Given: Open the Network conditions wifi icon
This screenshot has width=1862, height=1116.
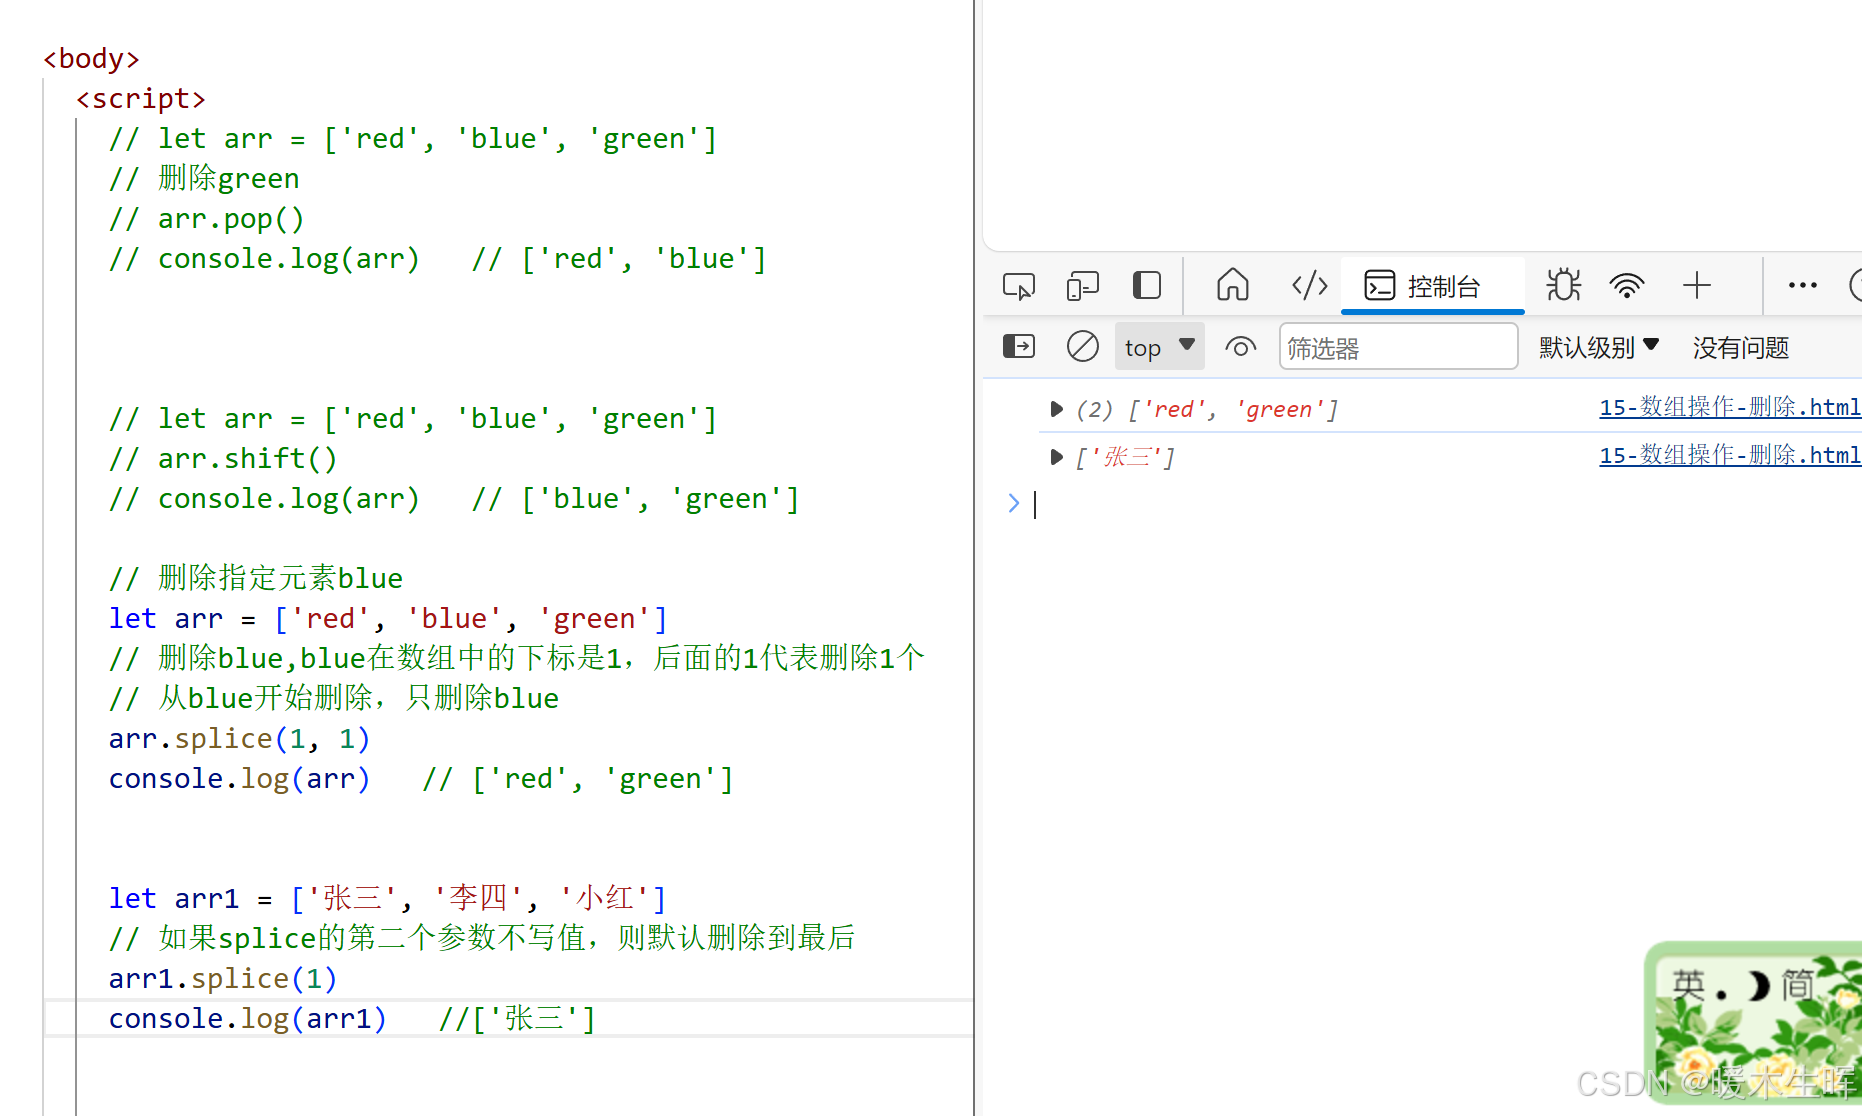Looking at the screenshot, I should tap(1627, 285).
